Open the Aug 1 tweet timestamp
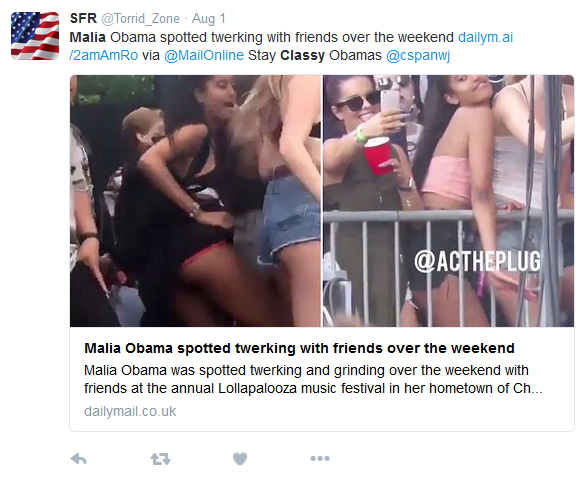587x478 pixels. 209,18
